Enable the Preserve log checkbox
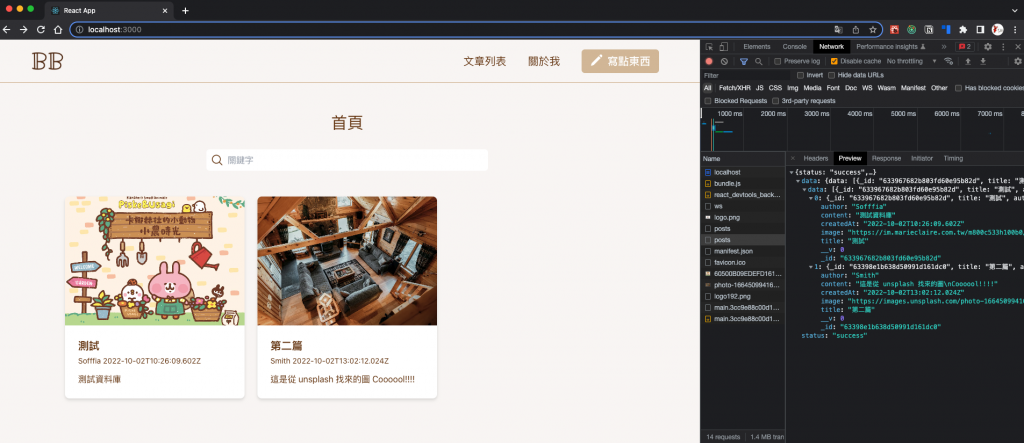This screenshot has width=1024, height=443. [777, 61]
